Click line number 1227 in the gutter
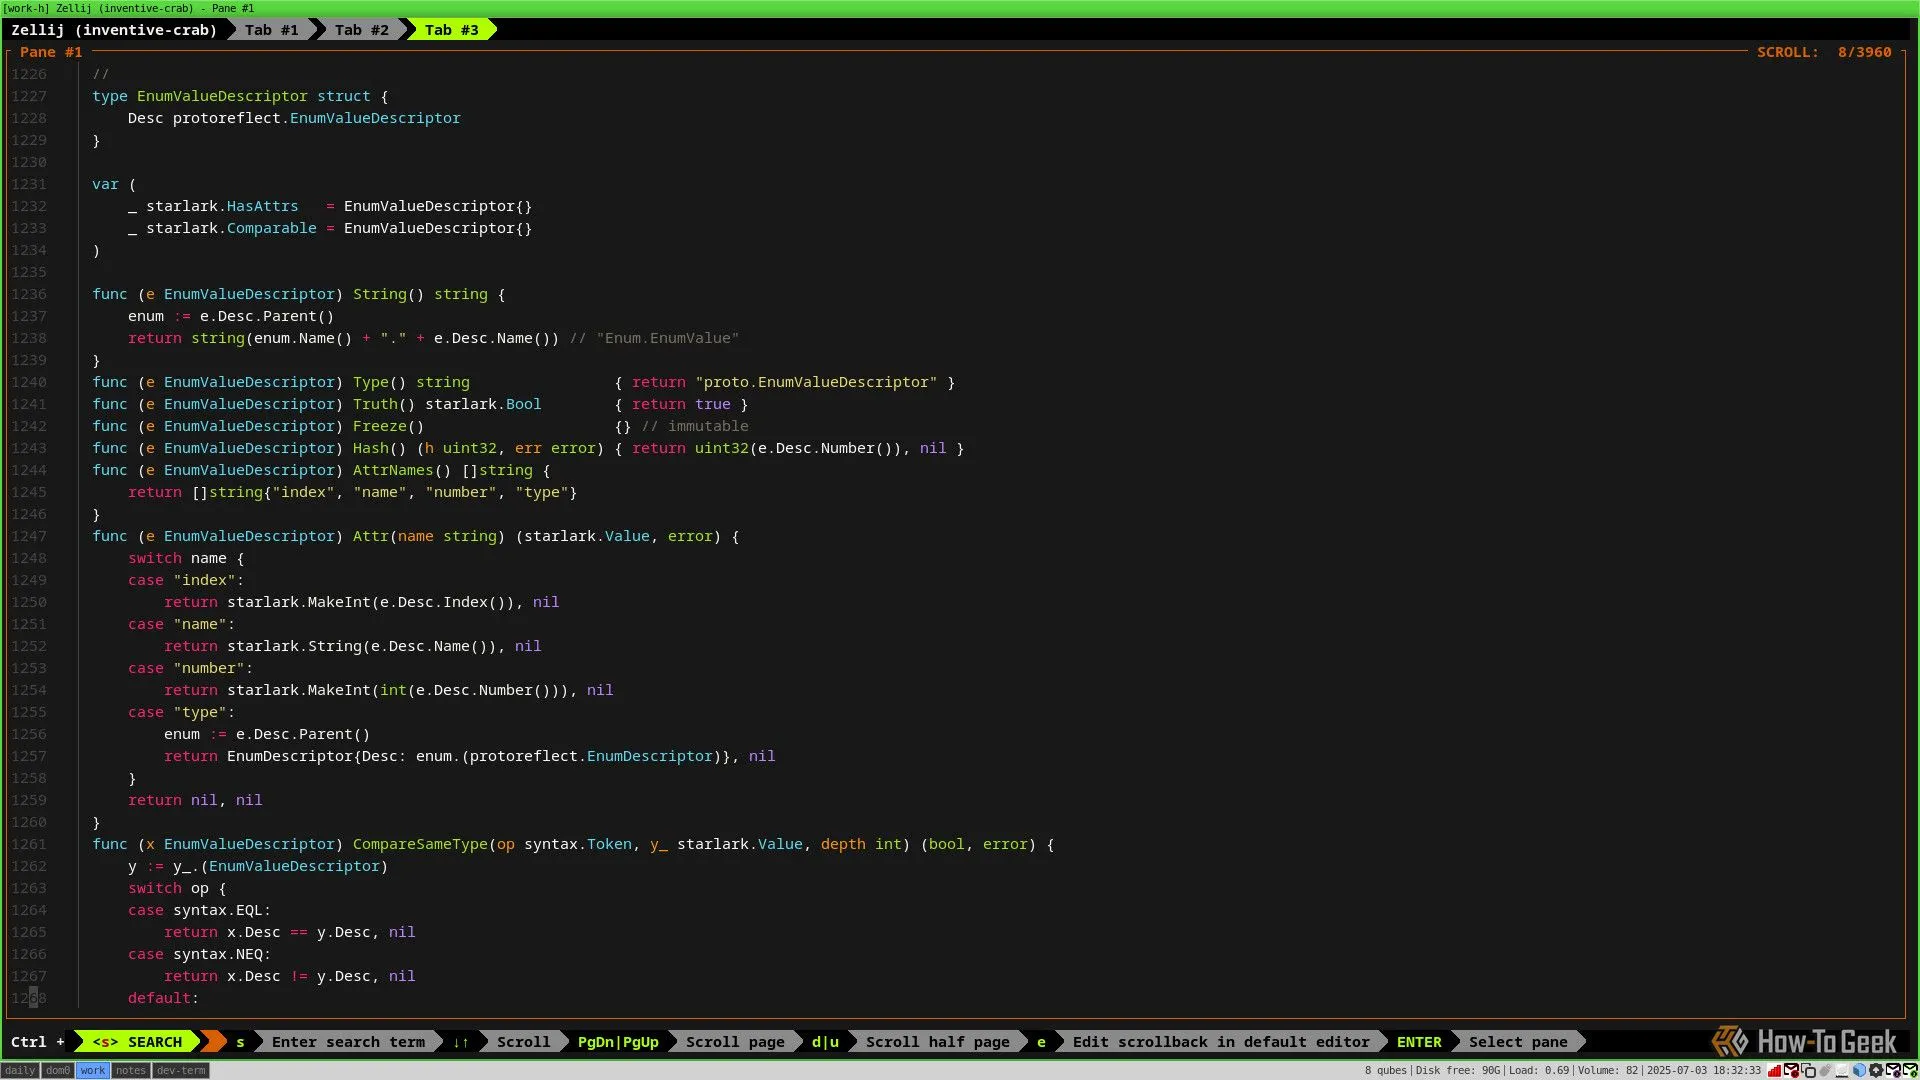The image size is (1920, 1080). click(x=29, y=96)
